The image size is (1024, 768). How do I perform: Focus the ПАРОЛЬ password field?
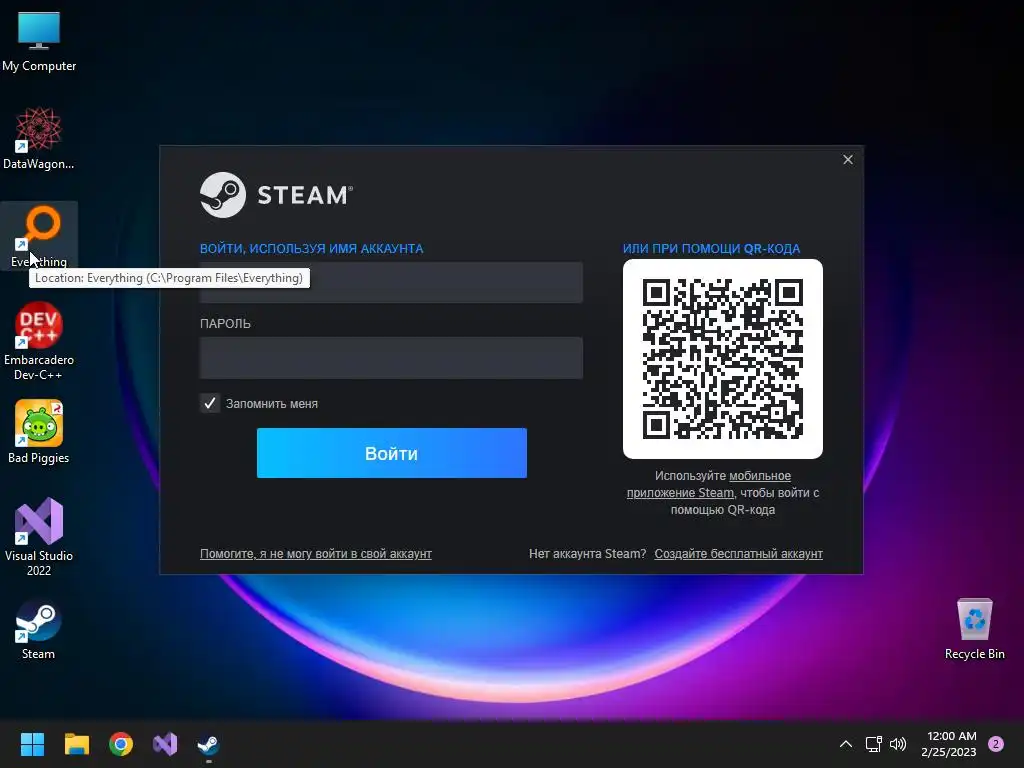click(391, 358)
